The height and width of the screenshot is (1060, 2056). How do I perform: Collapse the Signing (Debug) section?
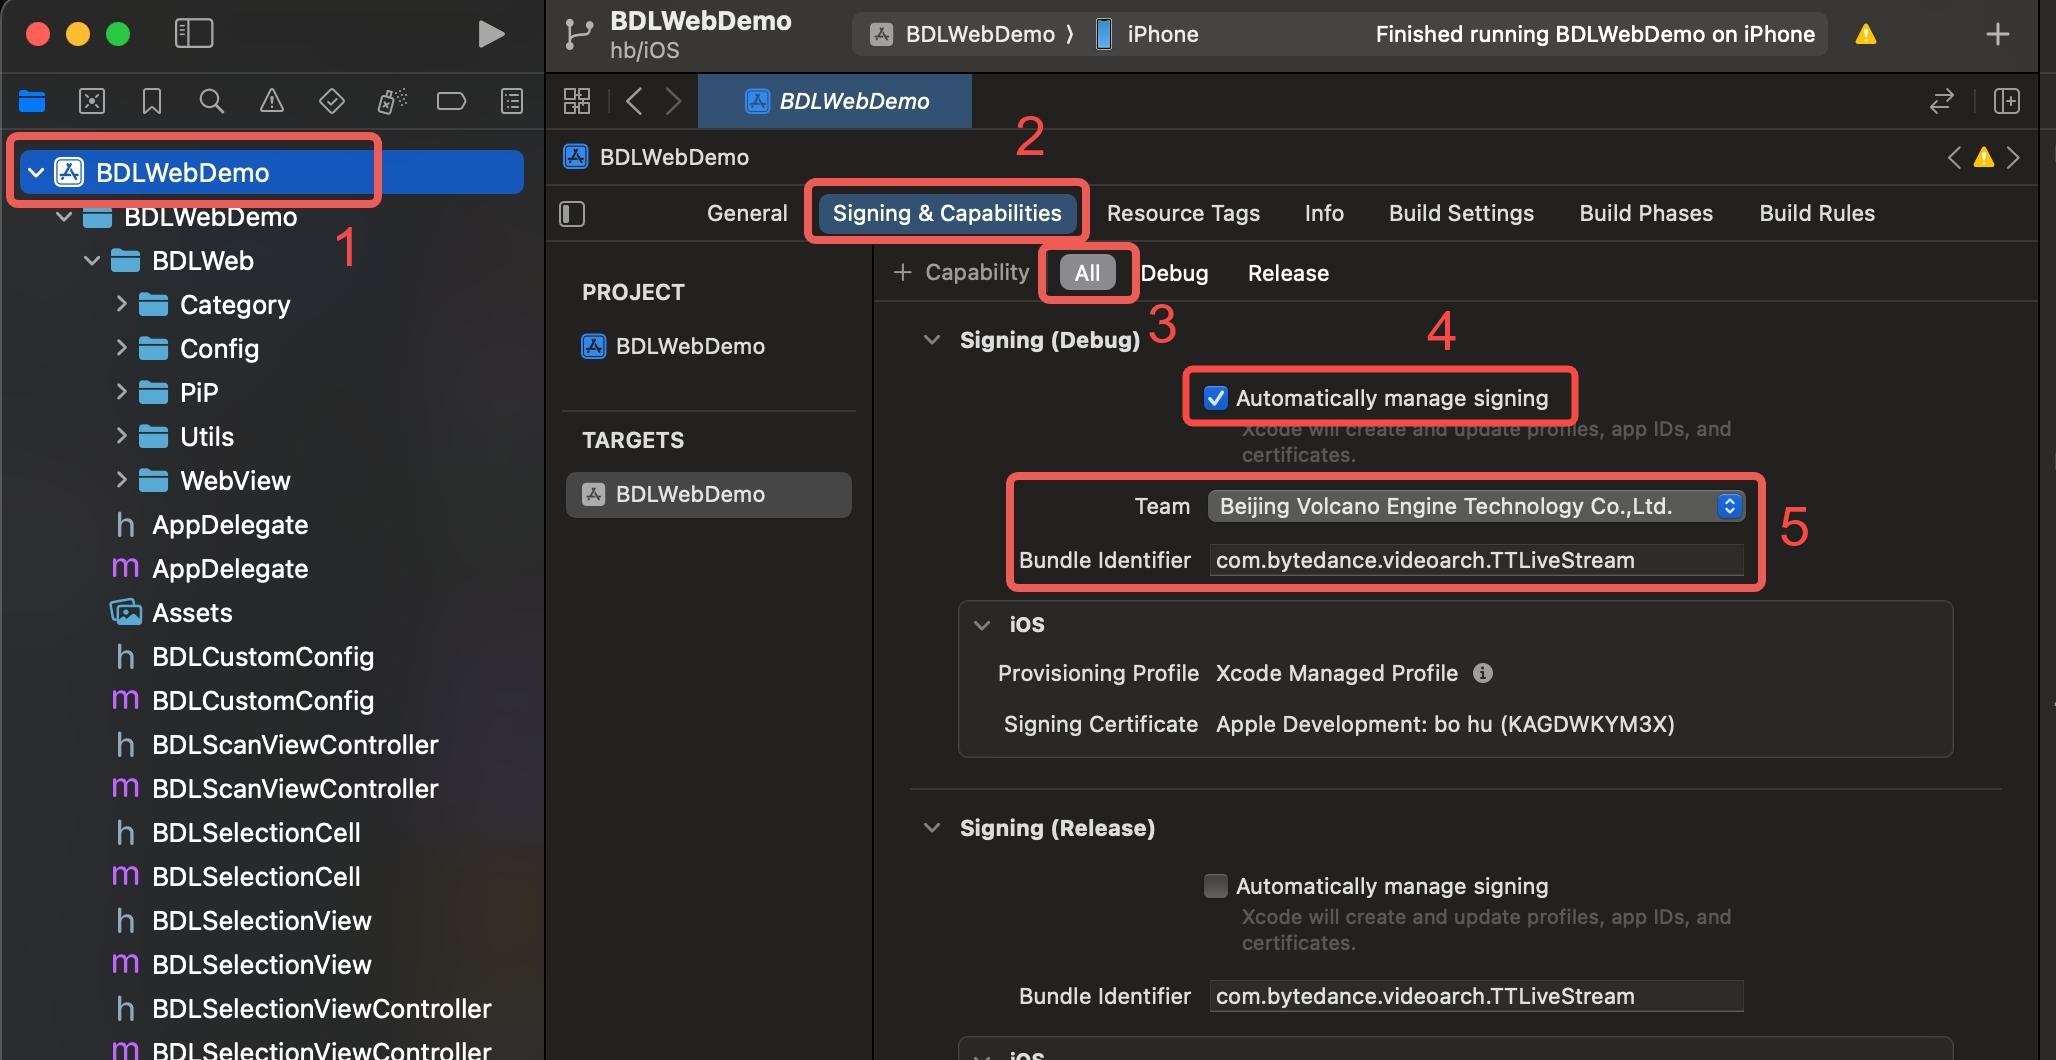932,340
